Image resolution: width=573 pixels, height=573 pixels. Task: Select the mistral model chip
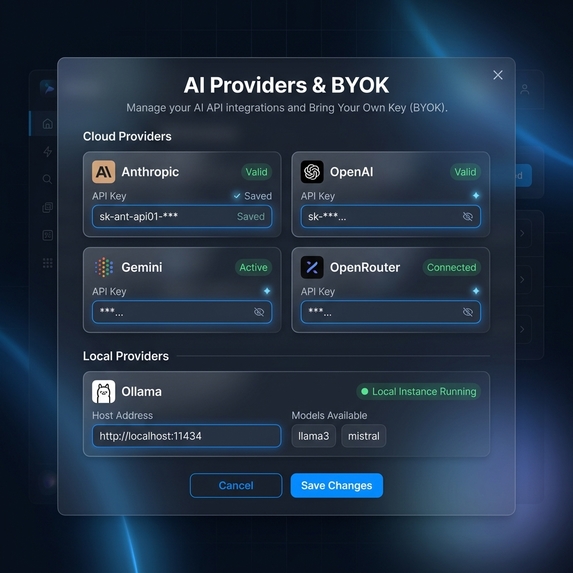[x=364, y=436]
